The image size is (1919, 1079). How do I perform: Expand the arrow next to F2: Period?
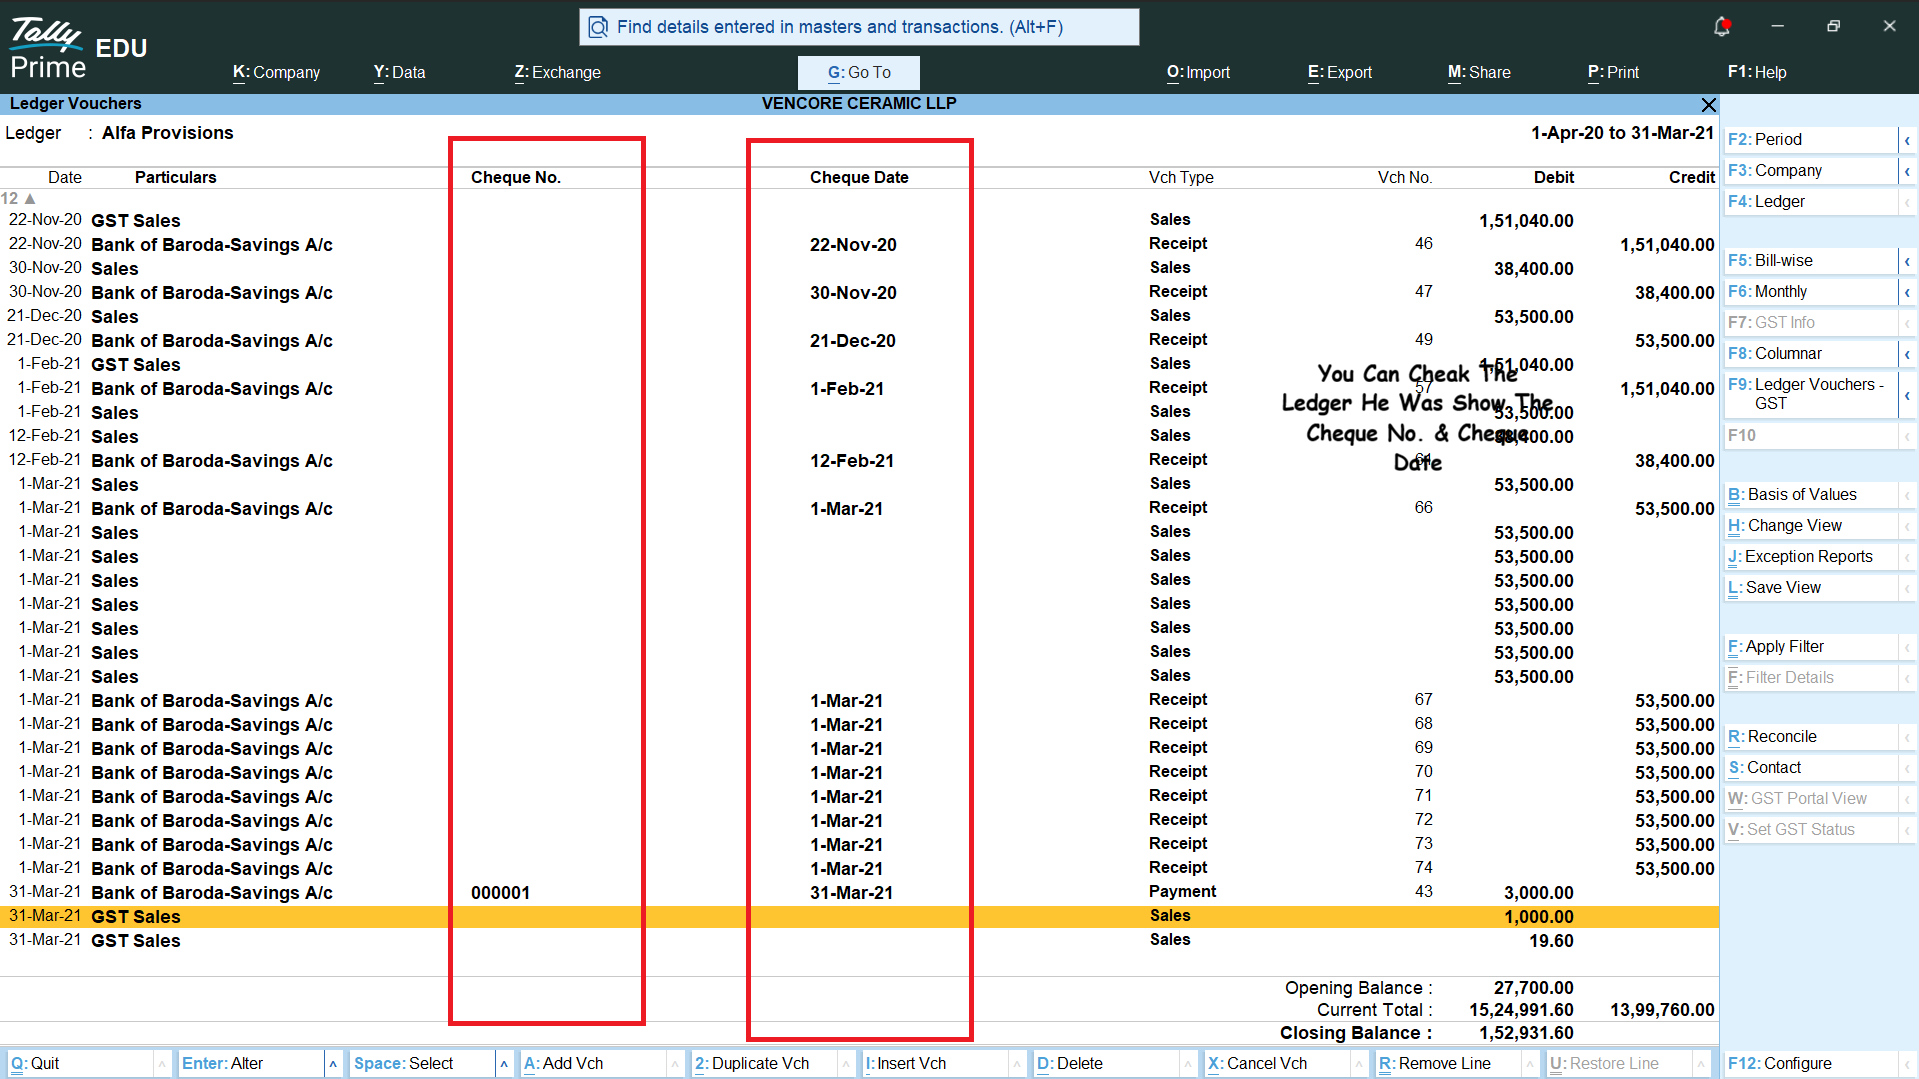[x=1907, y=140]
